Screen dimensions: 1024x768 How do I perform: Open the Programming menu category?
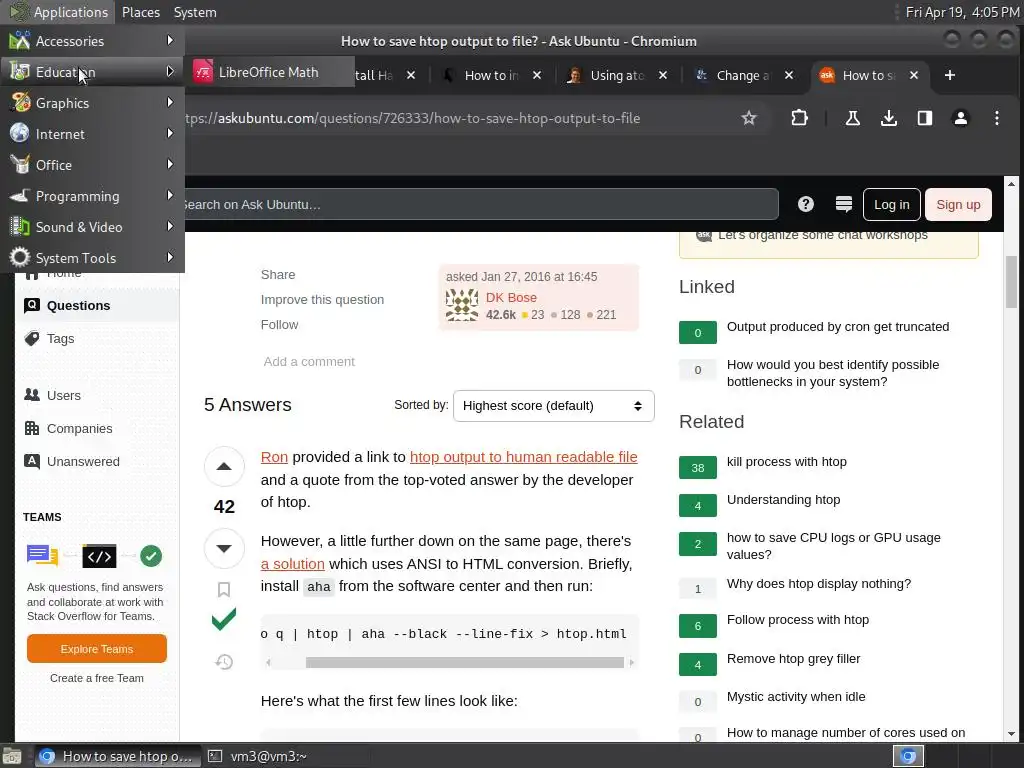[x=92, y=196]
